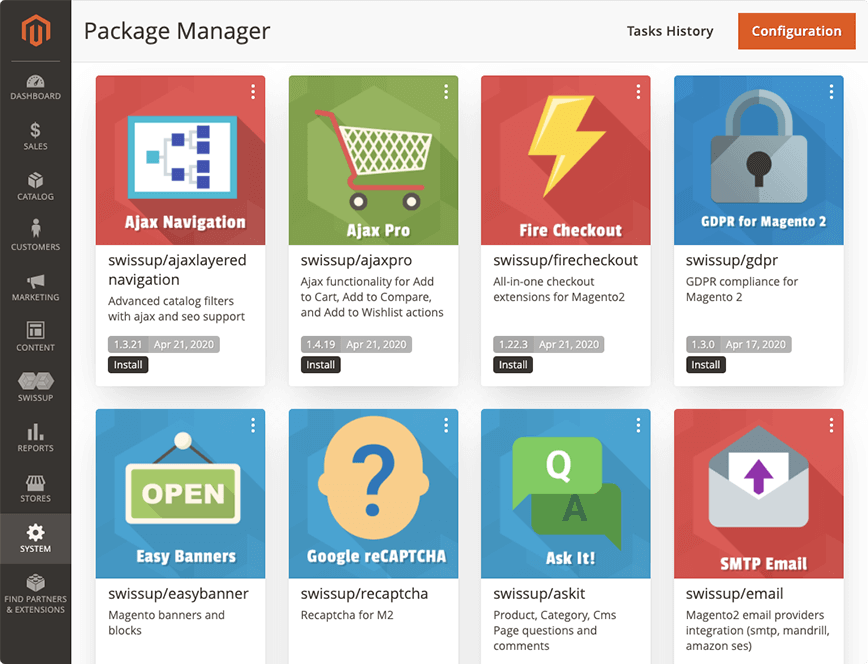This screenshot has height=664, width=868.
Task: Open the Stores storefront icon
Action: click(36, 482)
